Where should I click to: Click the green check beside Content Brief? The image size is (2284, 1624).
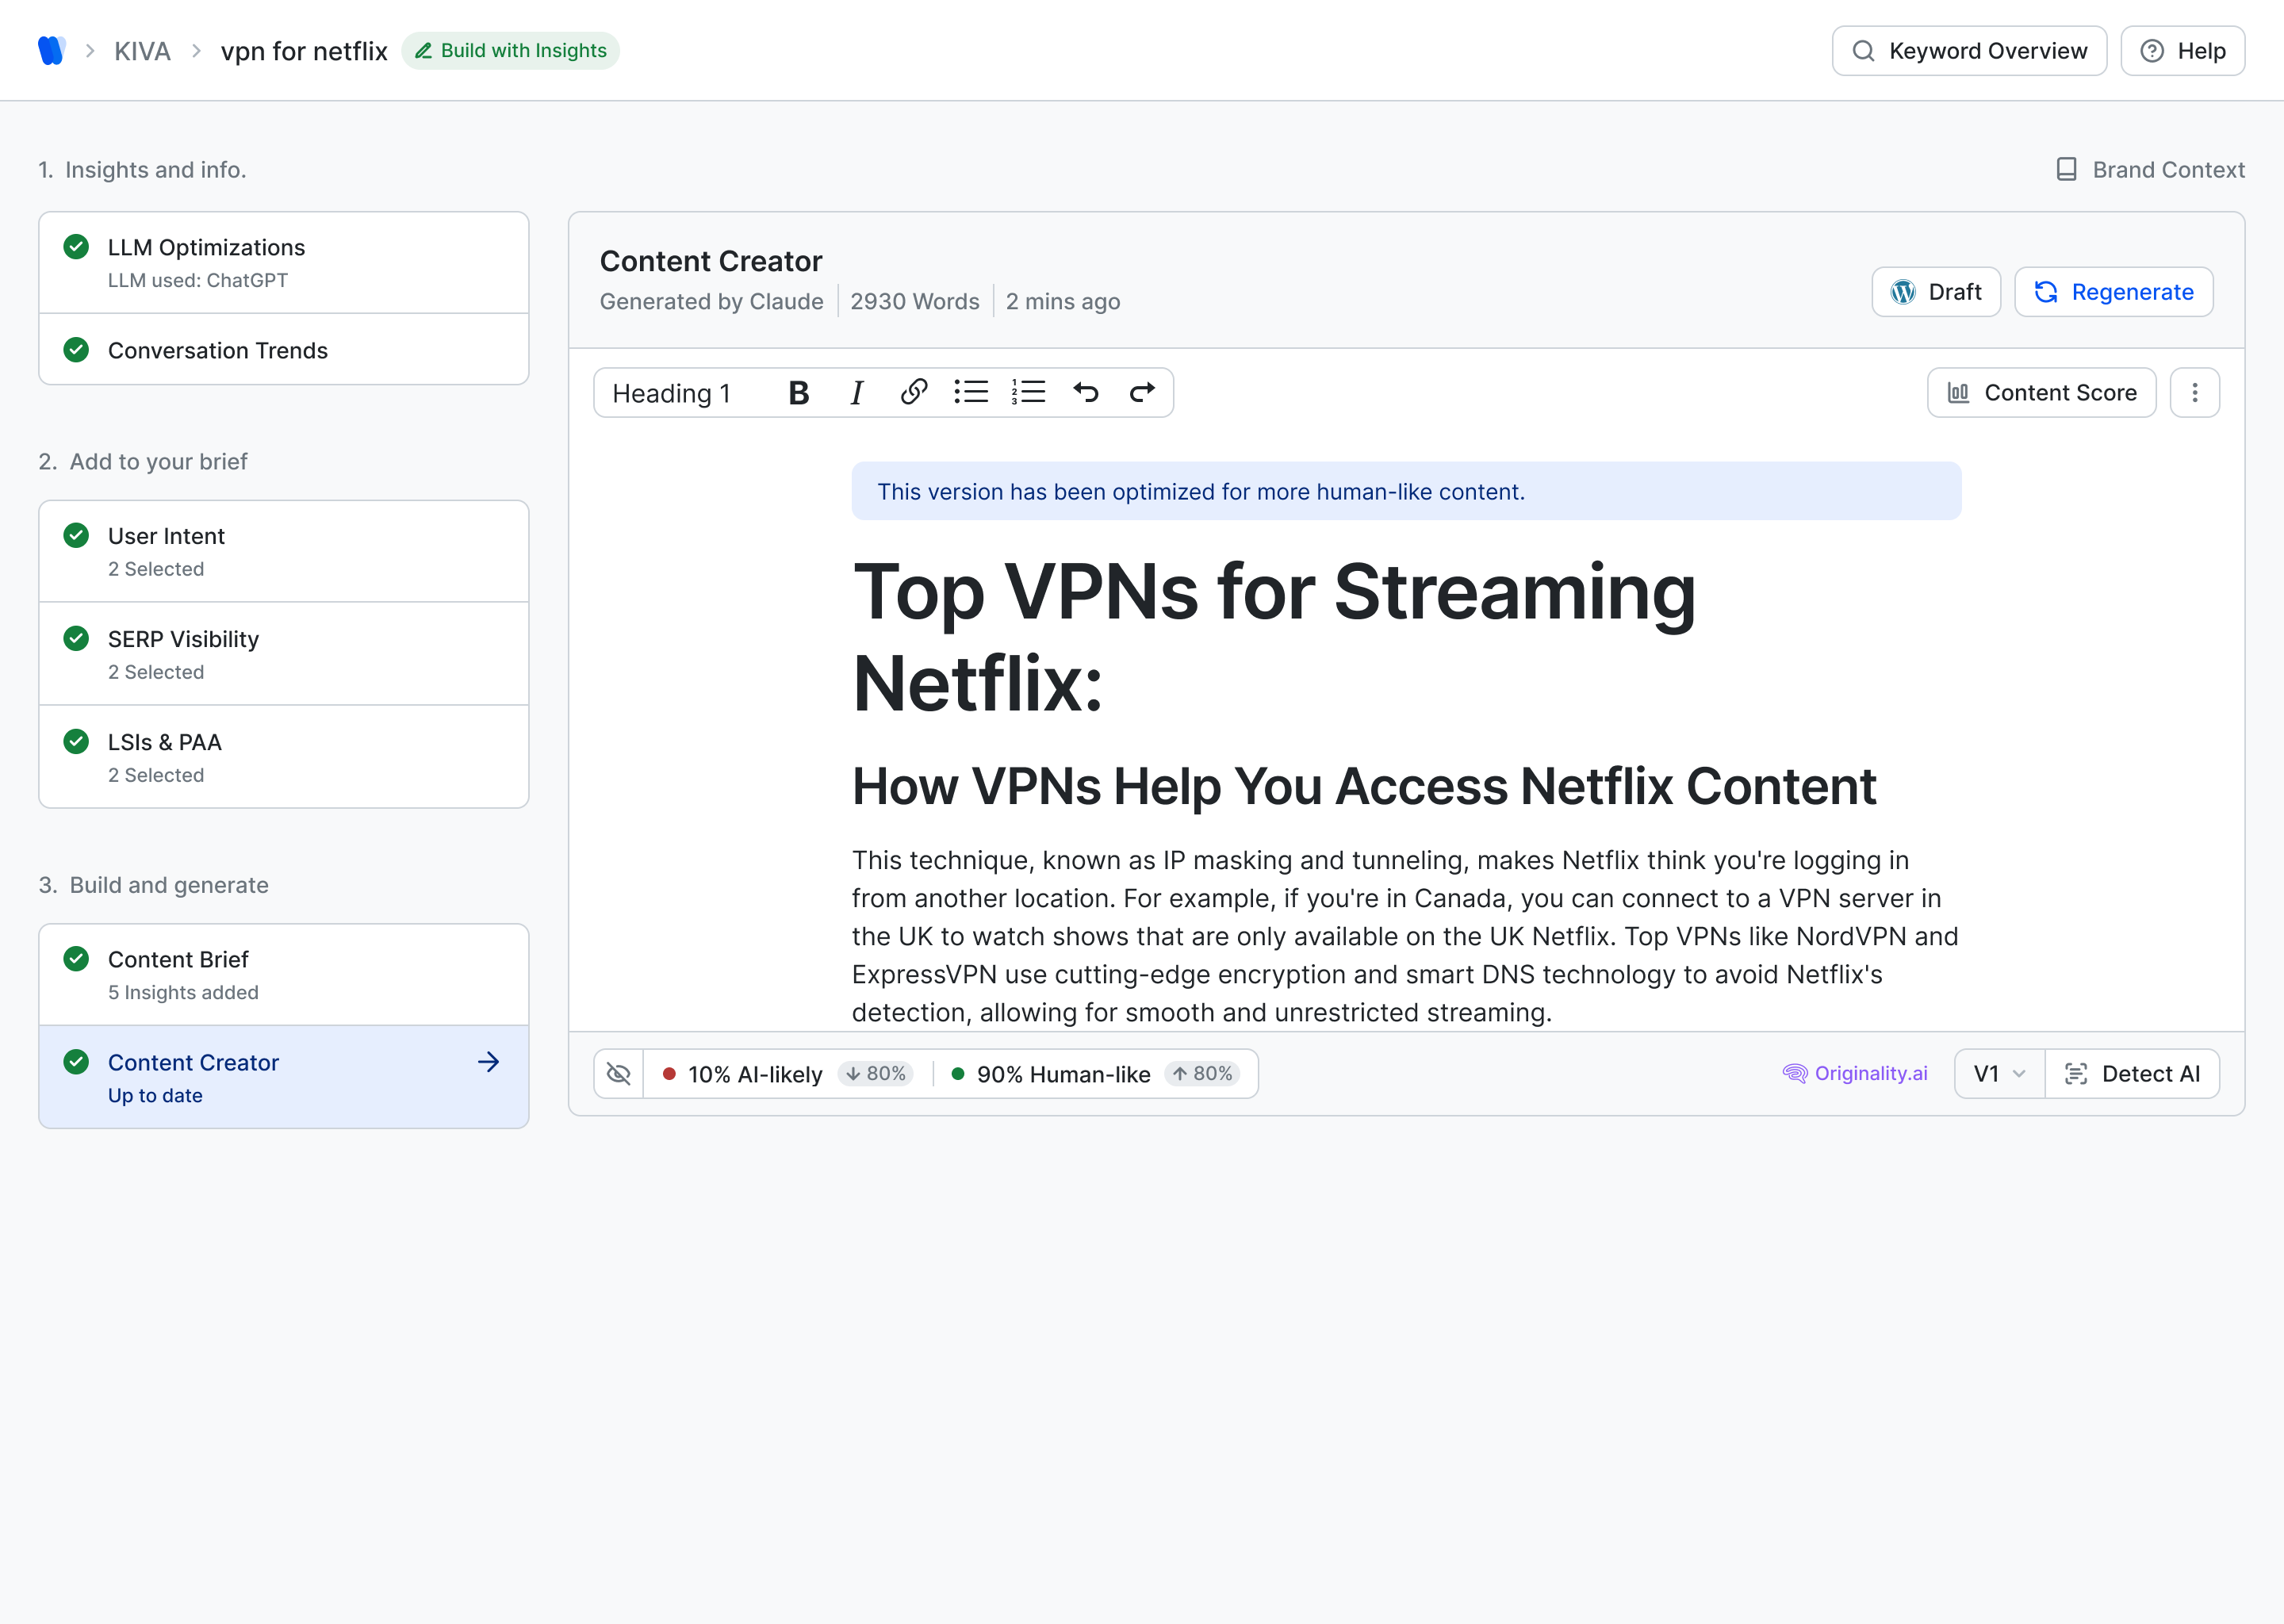(76, 958)
